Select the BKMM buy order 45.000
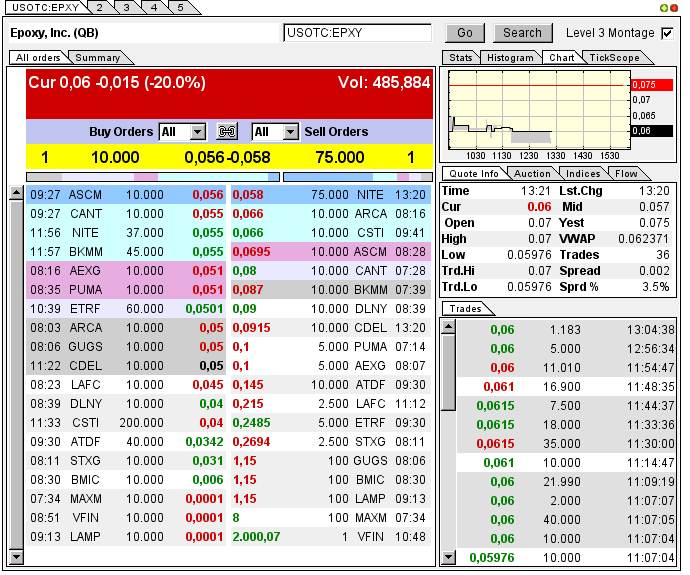This screenshot has height=575, width=690. [126, 252]
